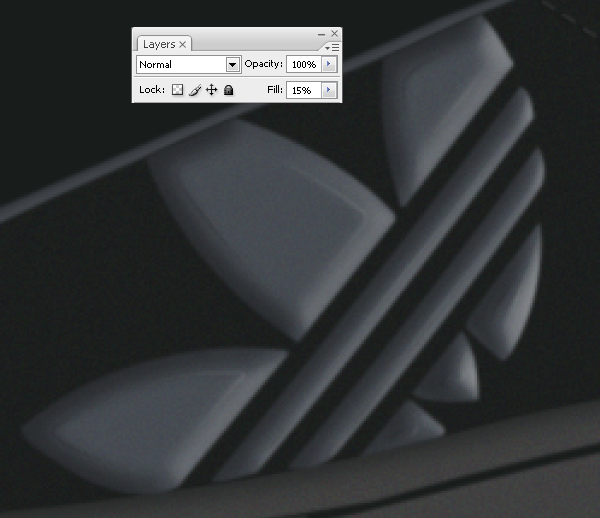The width and height of the screenshot is (600, 518).
Task: Click the Opacity 100% field
Action: coord(304,64)
